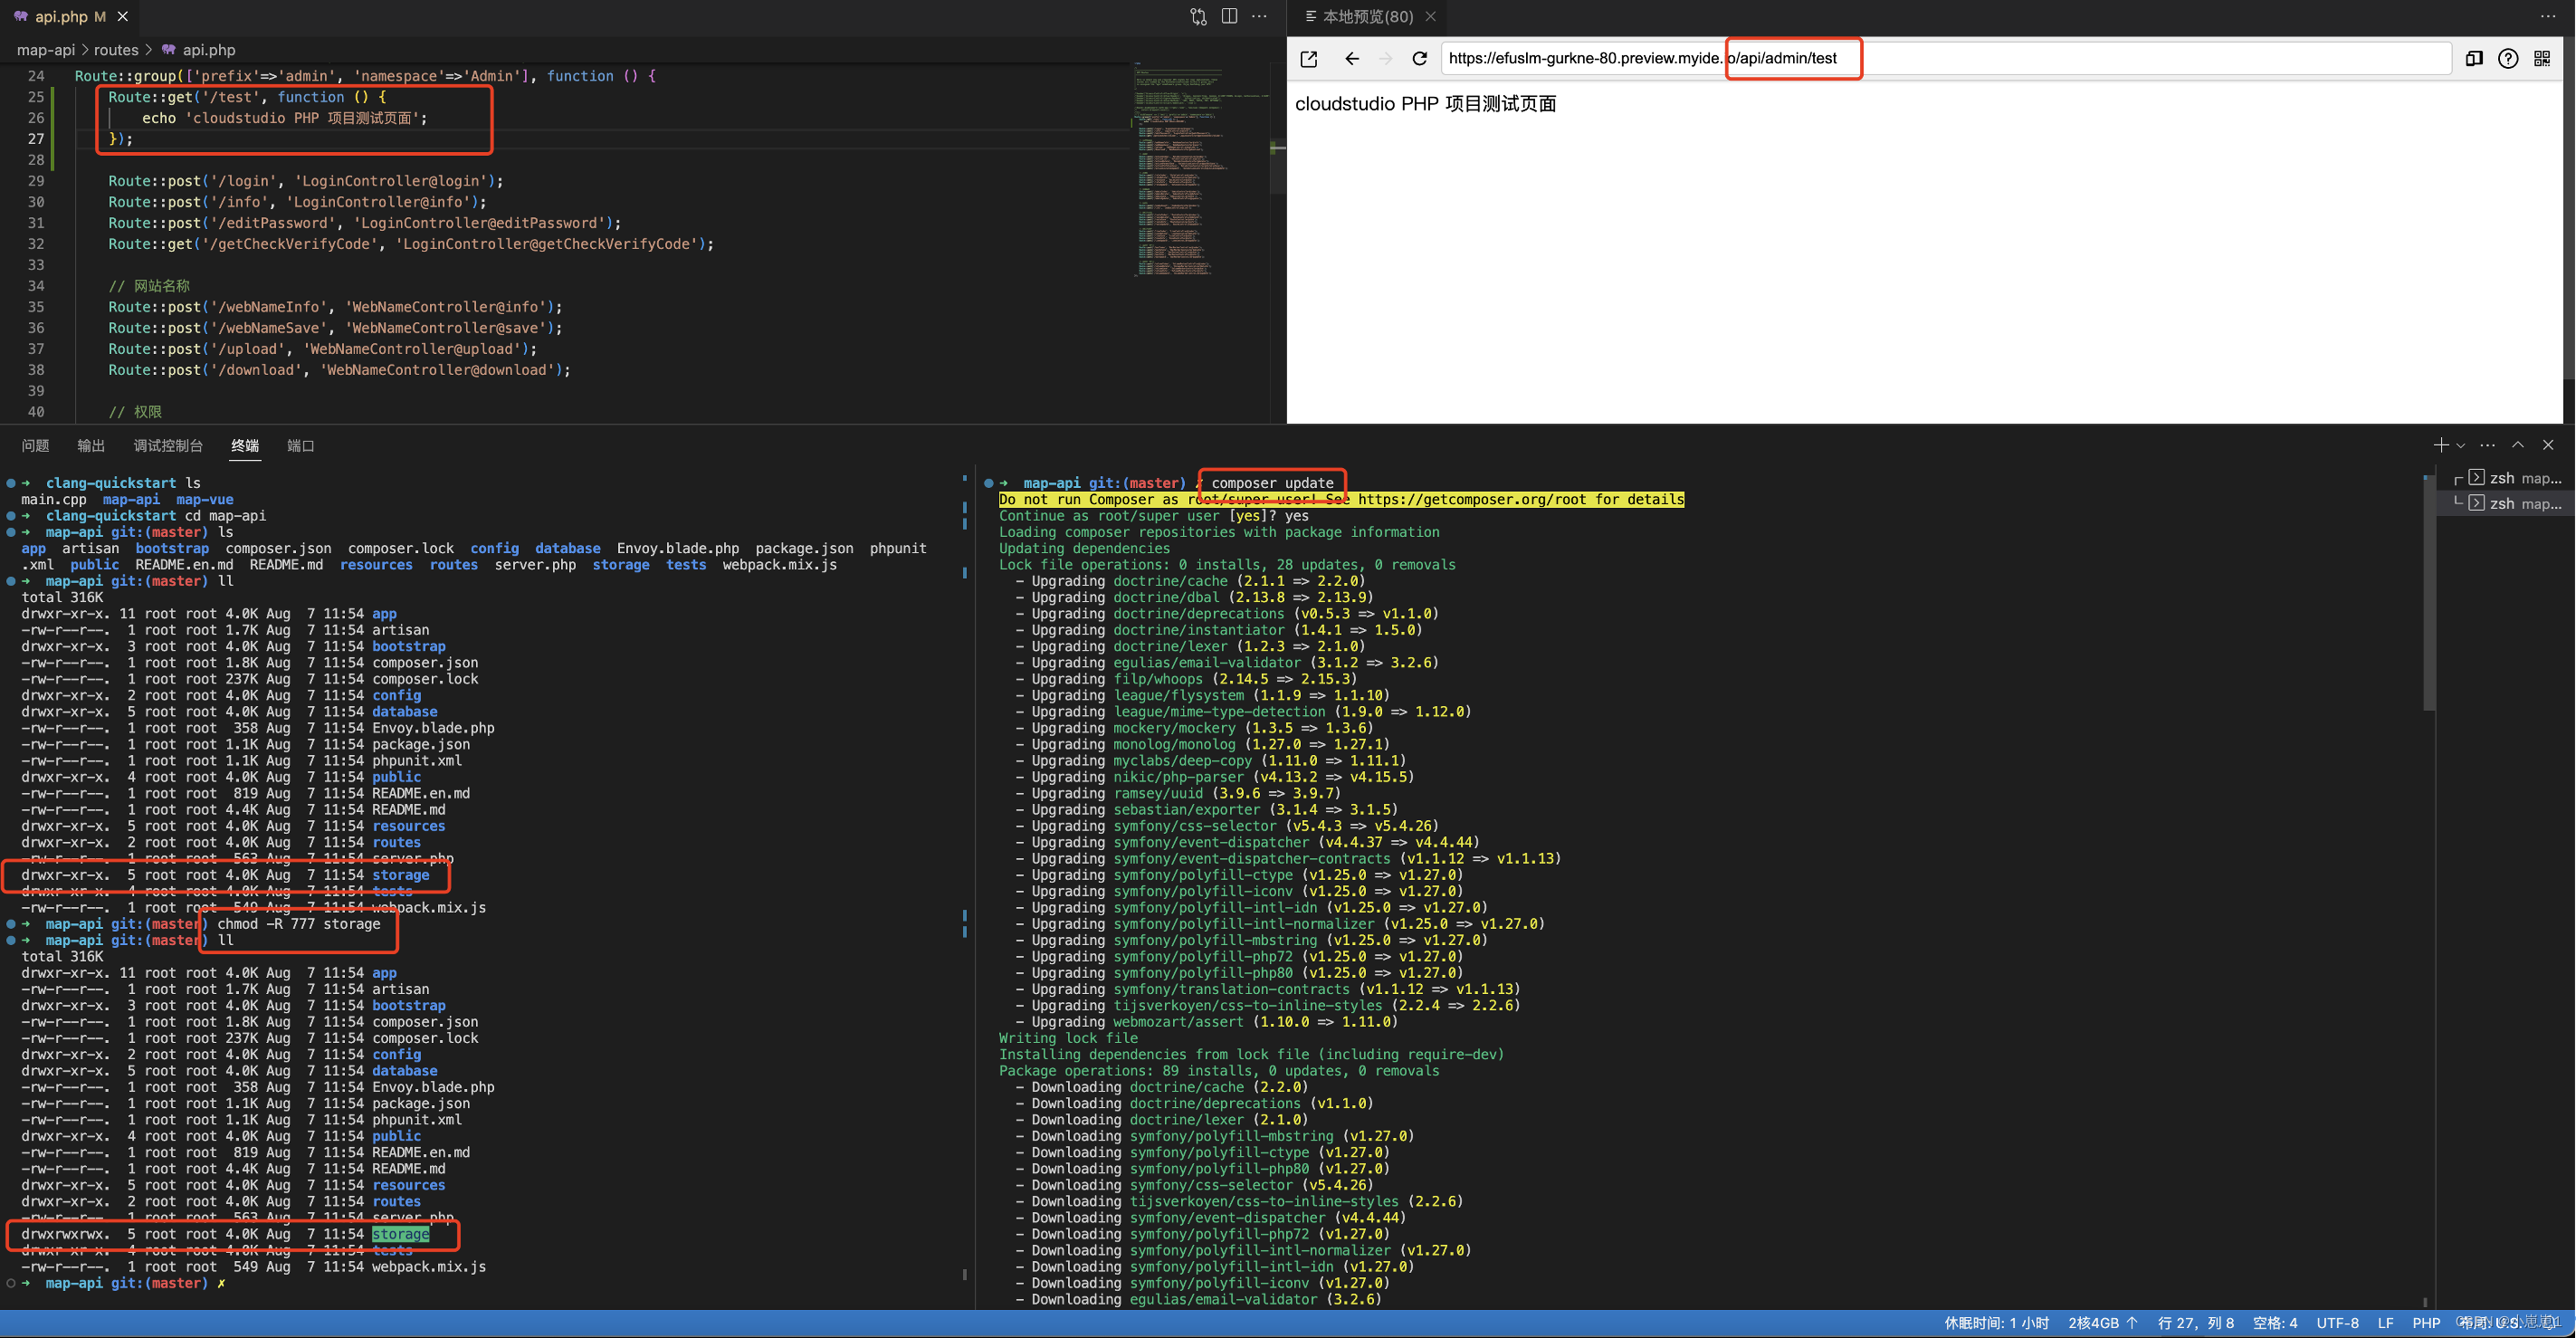Viewport: 2576px width, 1338px height.
Task: Click 'LoginController@getCheckVerifyCode' in code
Action: 546,244
